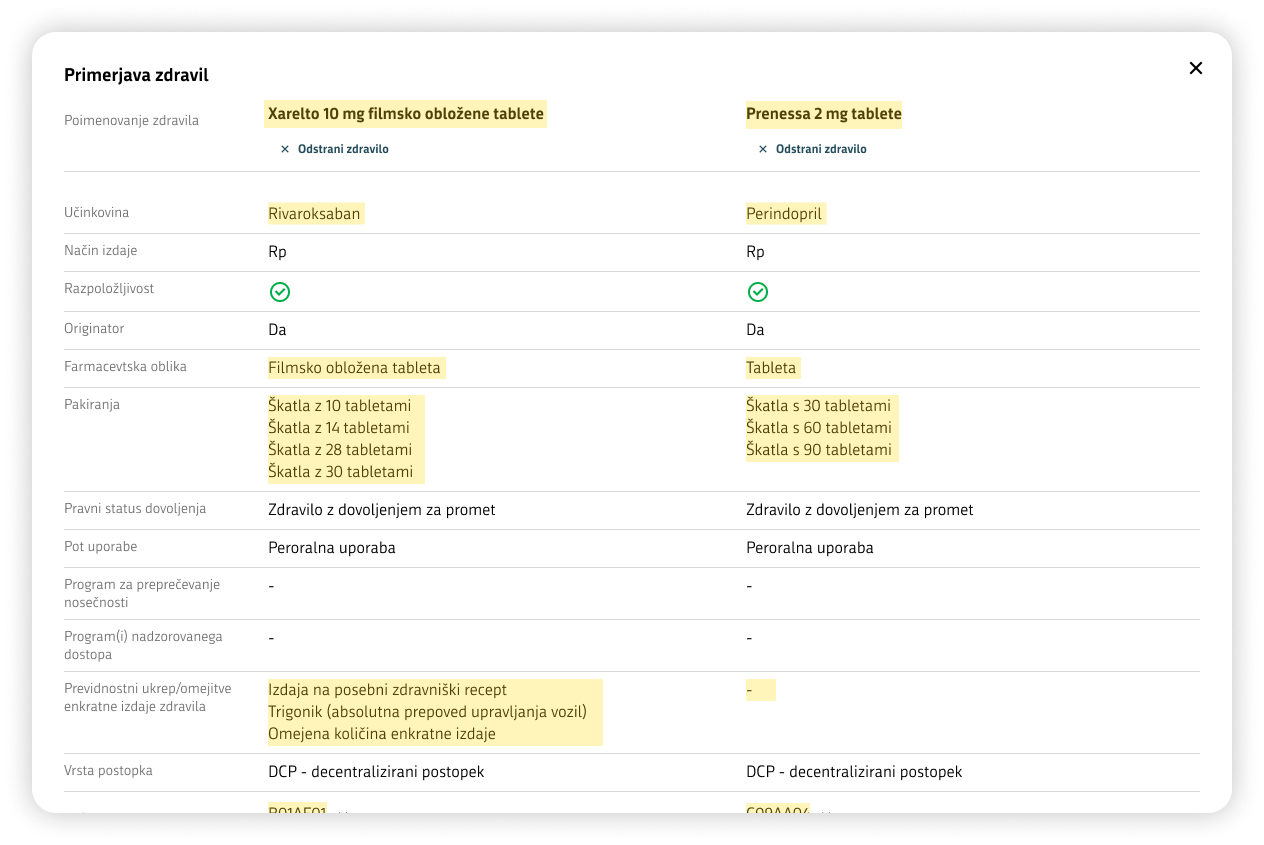Click Peroralna uporaba in Prenessa column
The image size is (1264, 845).
coord(810,548)
